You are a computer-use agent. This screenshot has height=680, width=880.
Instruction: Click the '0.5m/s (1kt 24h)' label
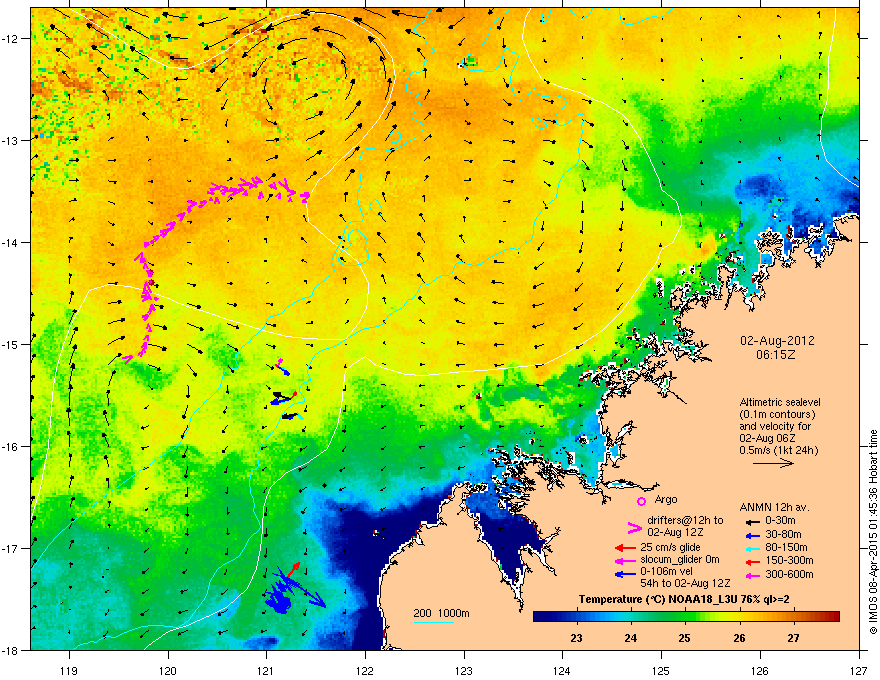click(778, 450)
